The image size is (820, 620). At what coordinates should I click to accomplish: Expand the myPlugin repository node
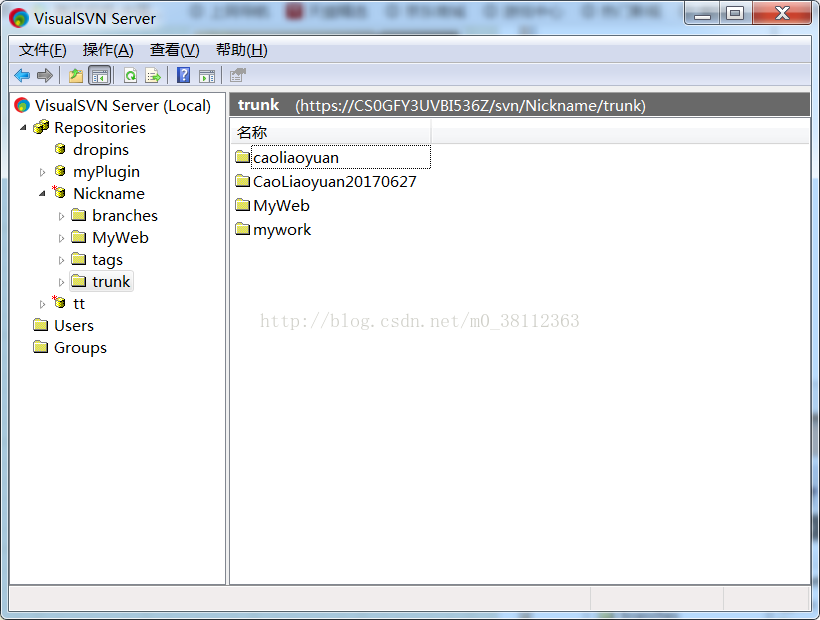(42, 172)
